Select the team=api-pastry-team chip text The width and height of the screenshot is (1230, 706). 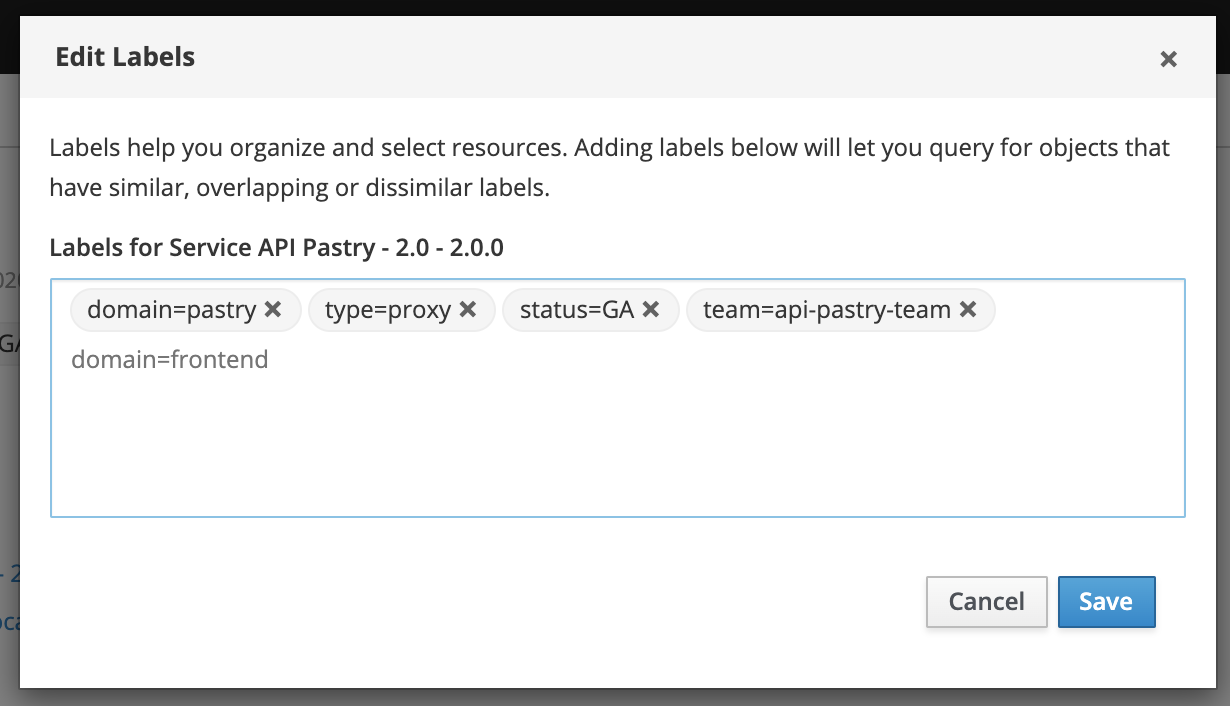(x=826, y=310)
